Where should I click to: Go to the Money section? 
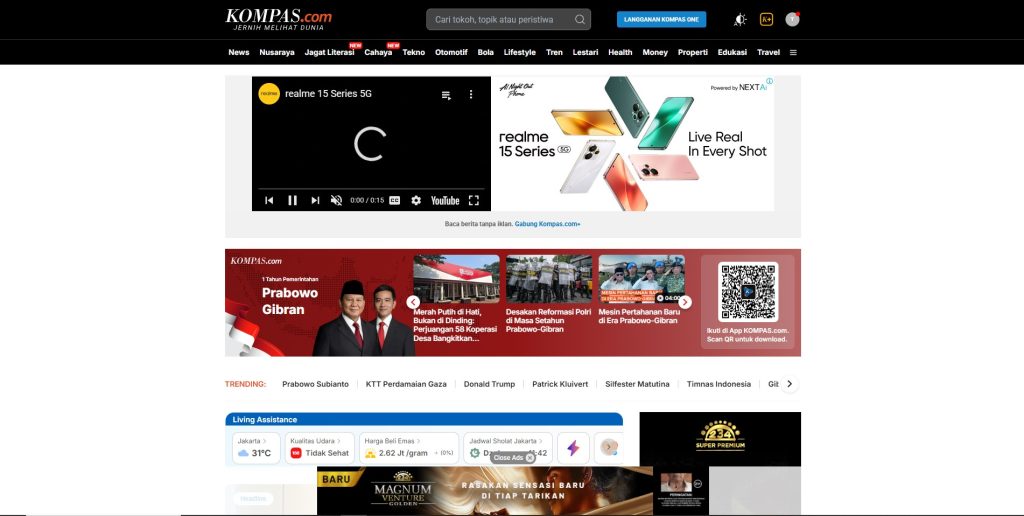(x=655, y=52)
